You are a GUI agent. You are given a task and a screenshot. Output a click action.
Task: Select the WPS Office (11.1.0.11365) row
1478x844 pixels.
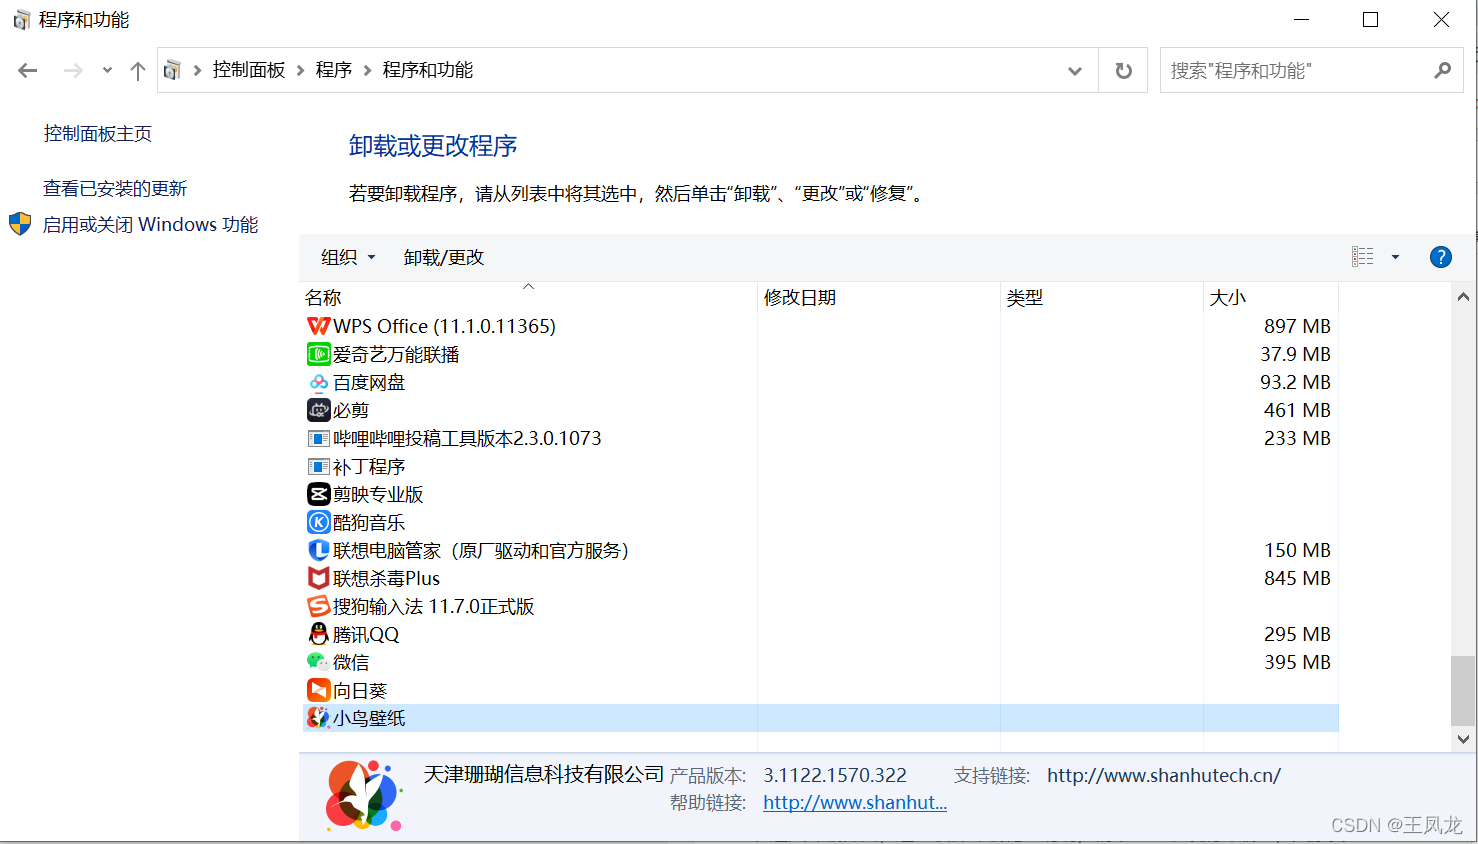click(x=820, y=326)
